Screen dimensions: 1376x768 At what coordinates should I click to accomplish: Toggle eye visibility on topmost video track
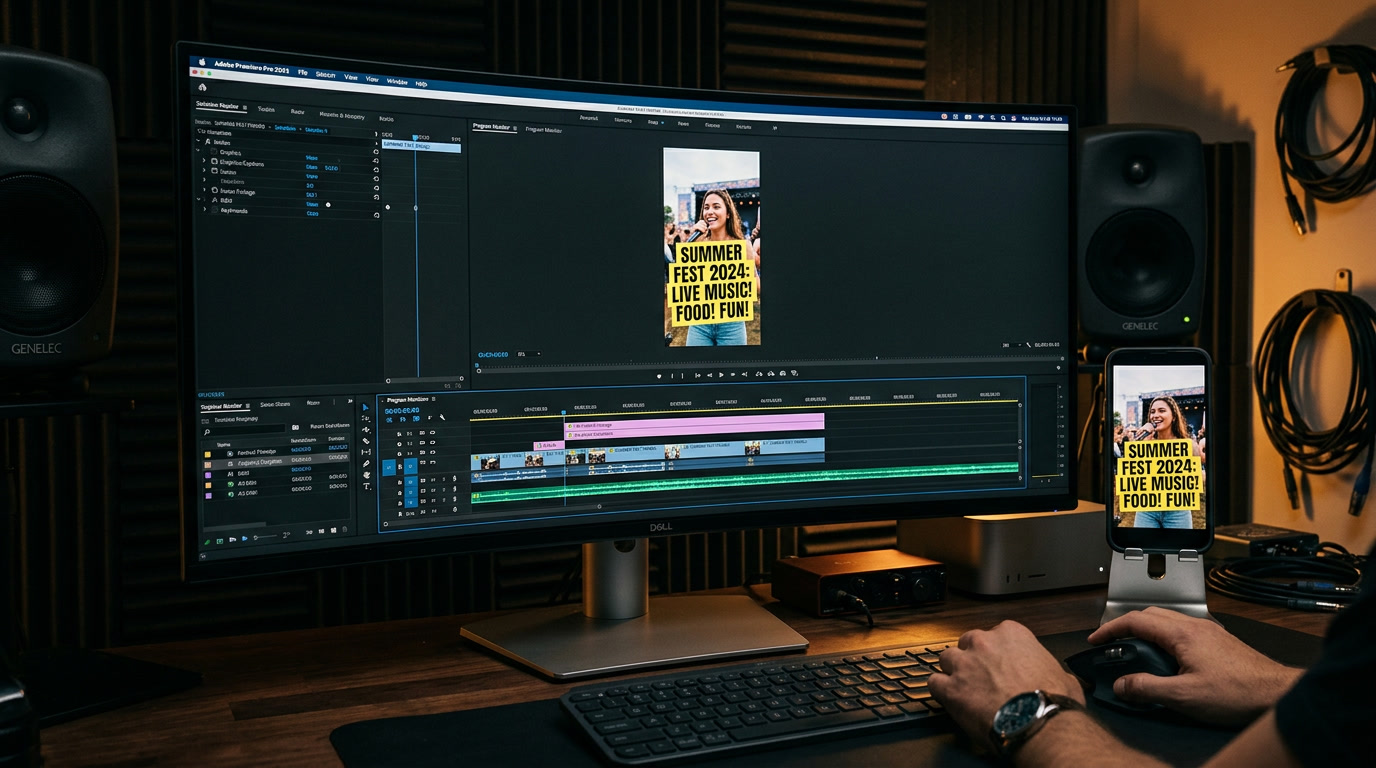point(432,433)
